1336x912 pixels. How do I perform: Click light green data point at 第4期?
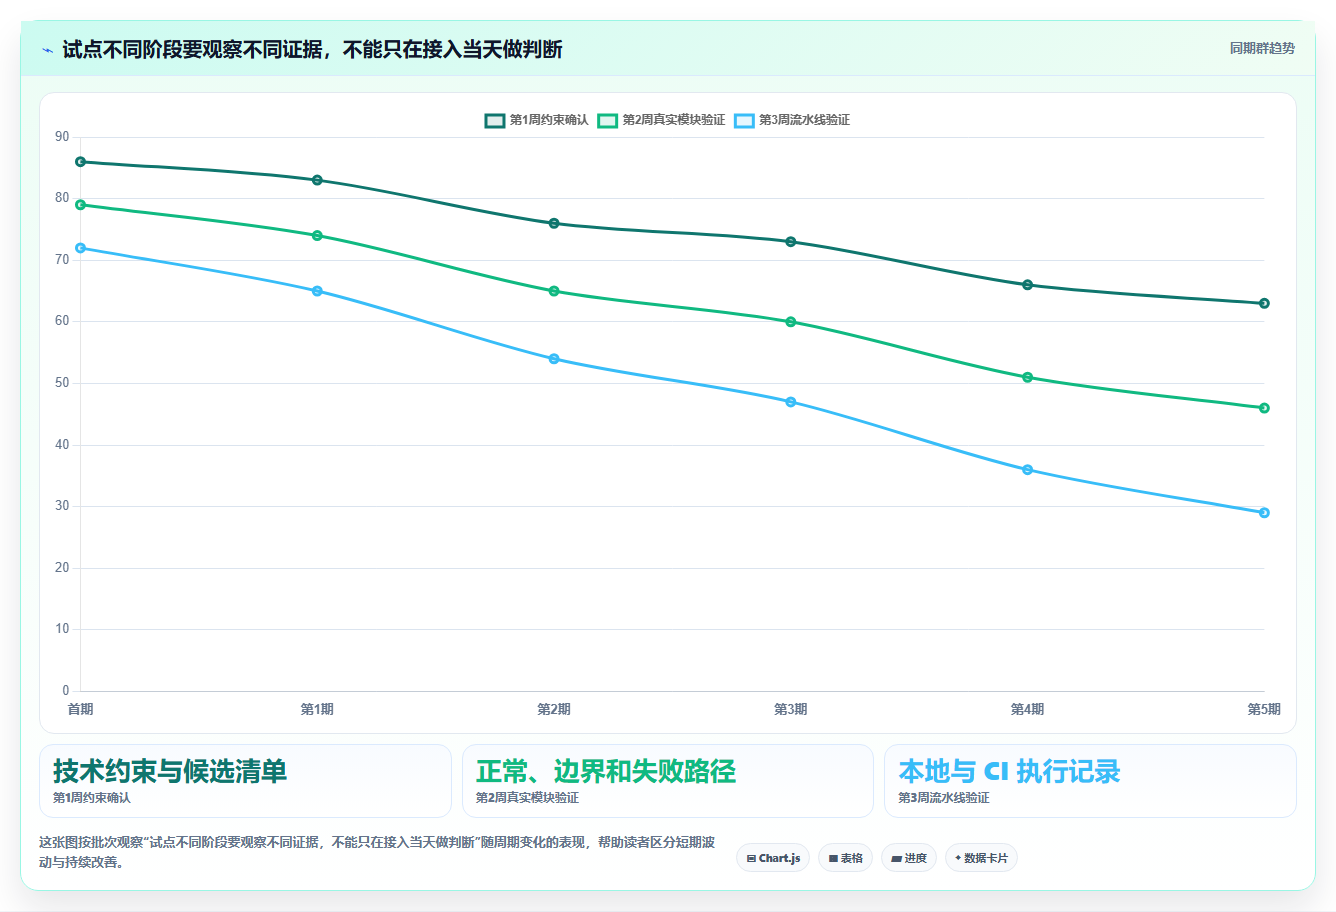click(x=1027, y=377)
